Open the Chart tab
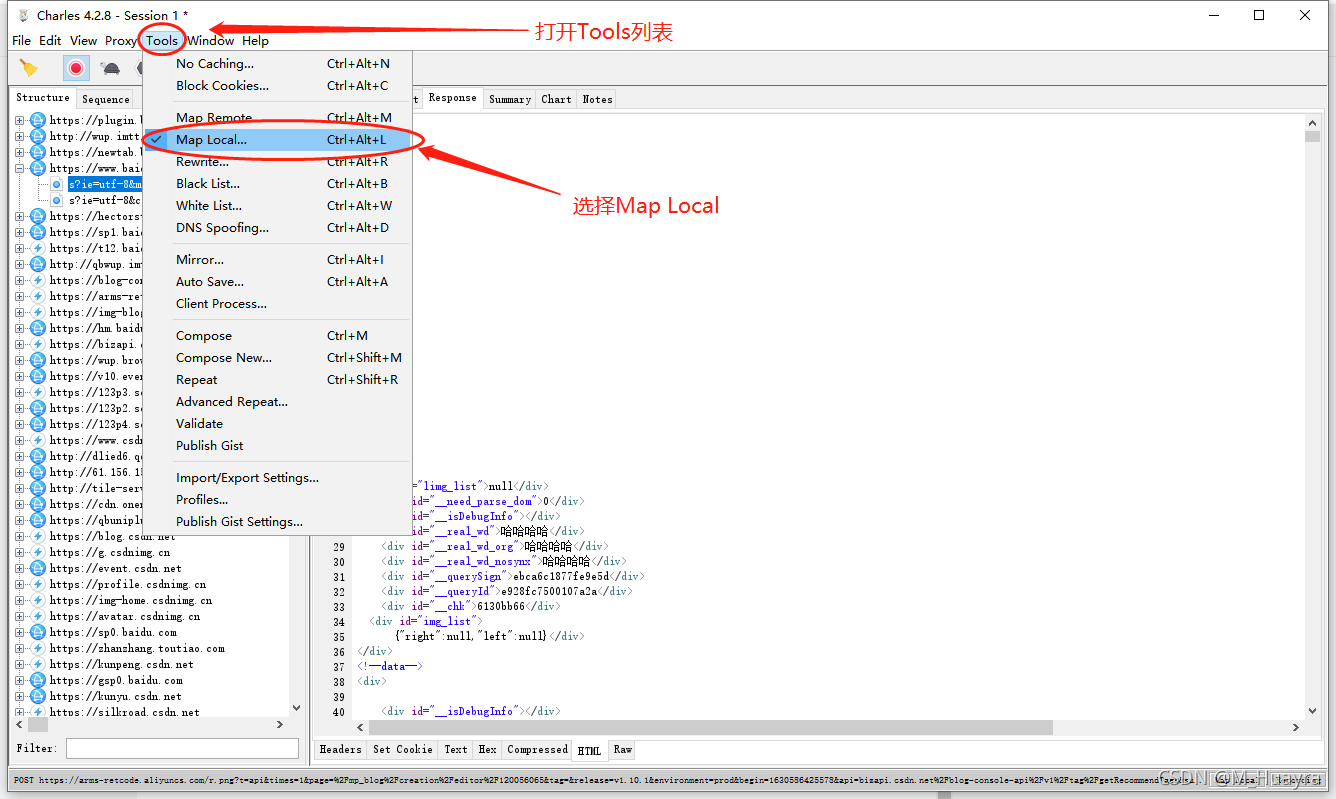The image size is (1336, 799). click(556, 99)
